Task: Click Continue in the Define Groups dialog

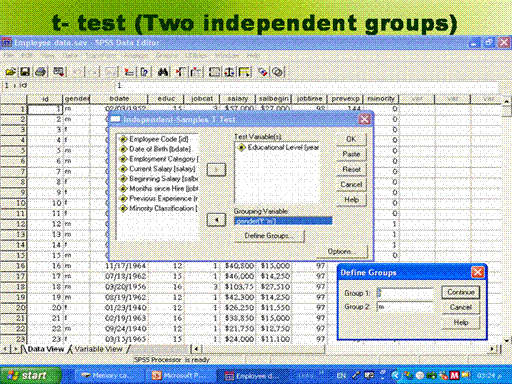Action: (461, 292)
